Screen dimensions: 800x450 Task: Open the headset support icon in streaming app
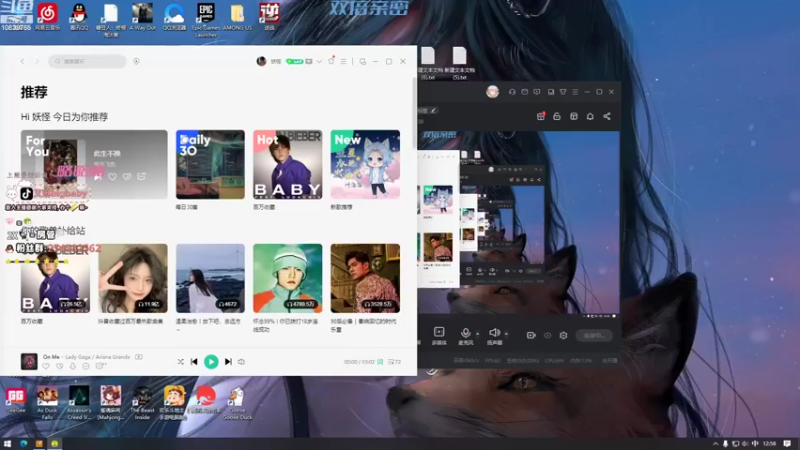512,92
